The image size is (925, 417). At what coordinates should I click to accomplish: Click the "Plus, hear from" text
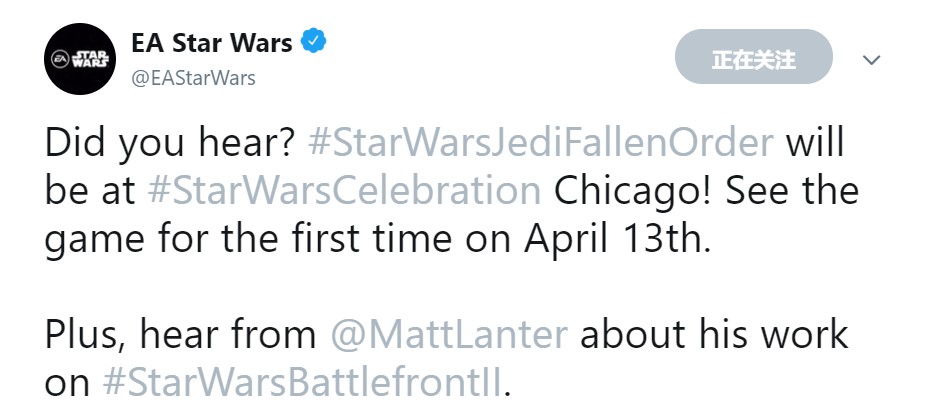(178, 333)
